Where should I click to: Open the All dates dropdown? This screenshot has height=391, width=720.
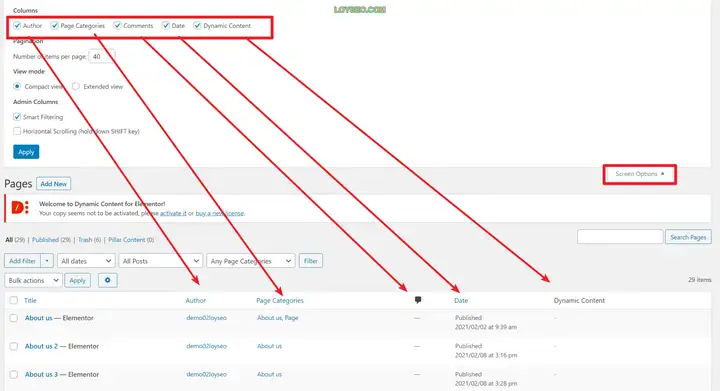(86, 261)
